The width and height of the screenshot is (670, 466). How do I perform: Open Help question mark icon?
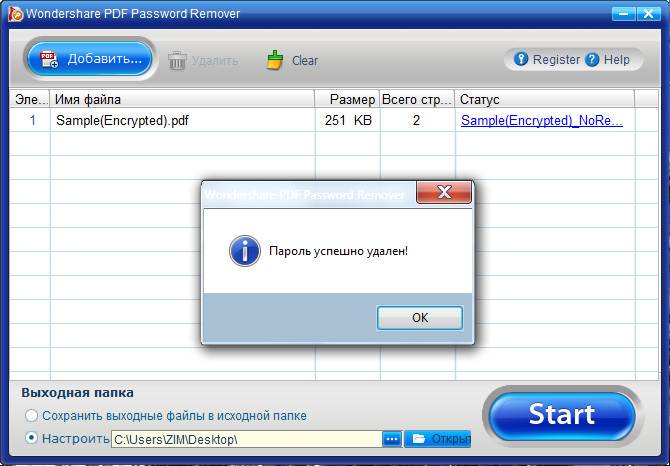click(592, 59)
